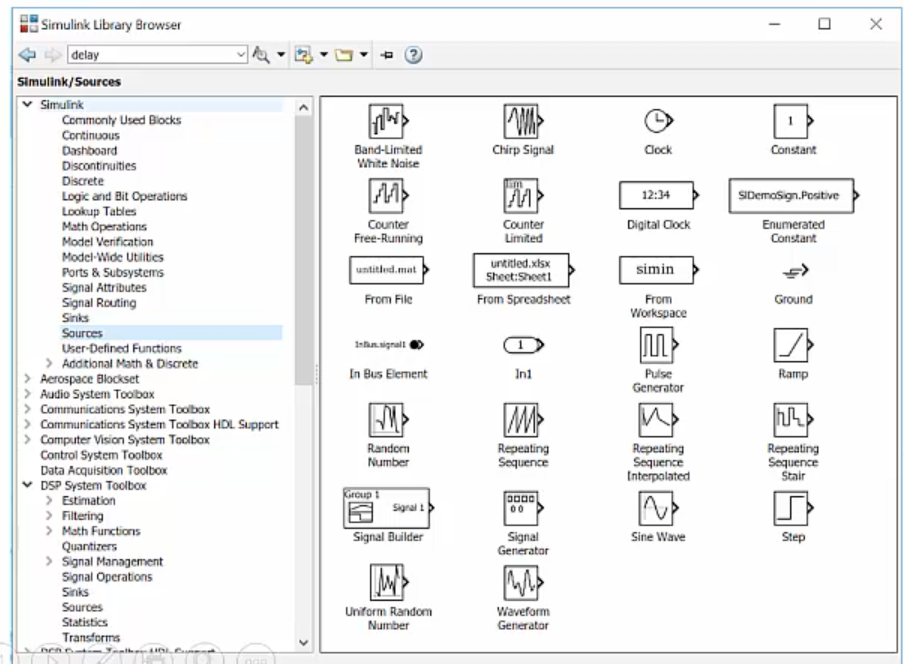Select User-Defined Functions library
This screenshot has height=664, width=904.
122,348
